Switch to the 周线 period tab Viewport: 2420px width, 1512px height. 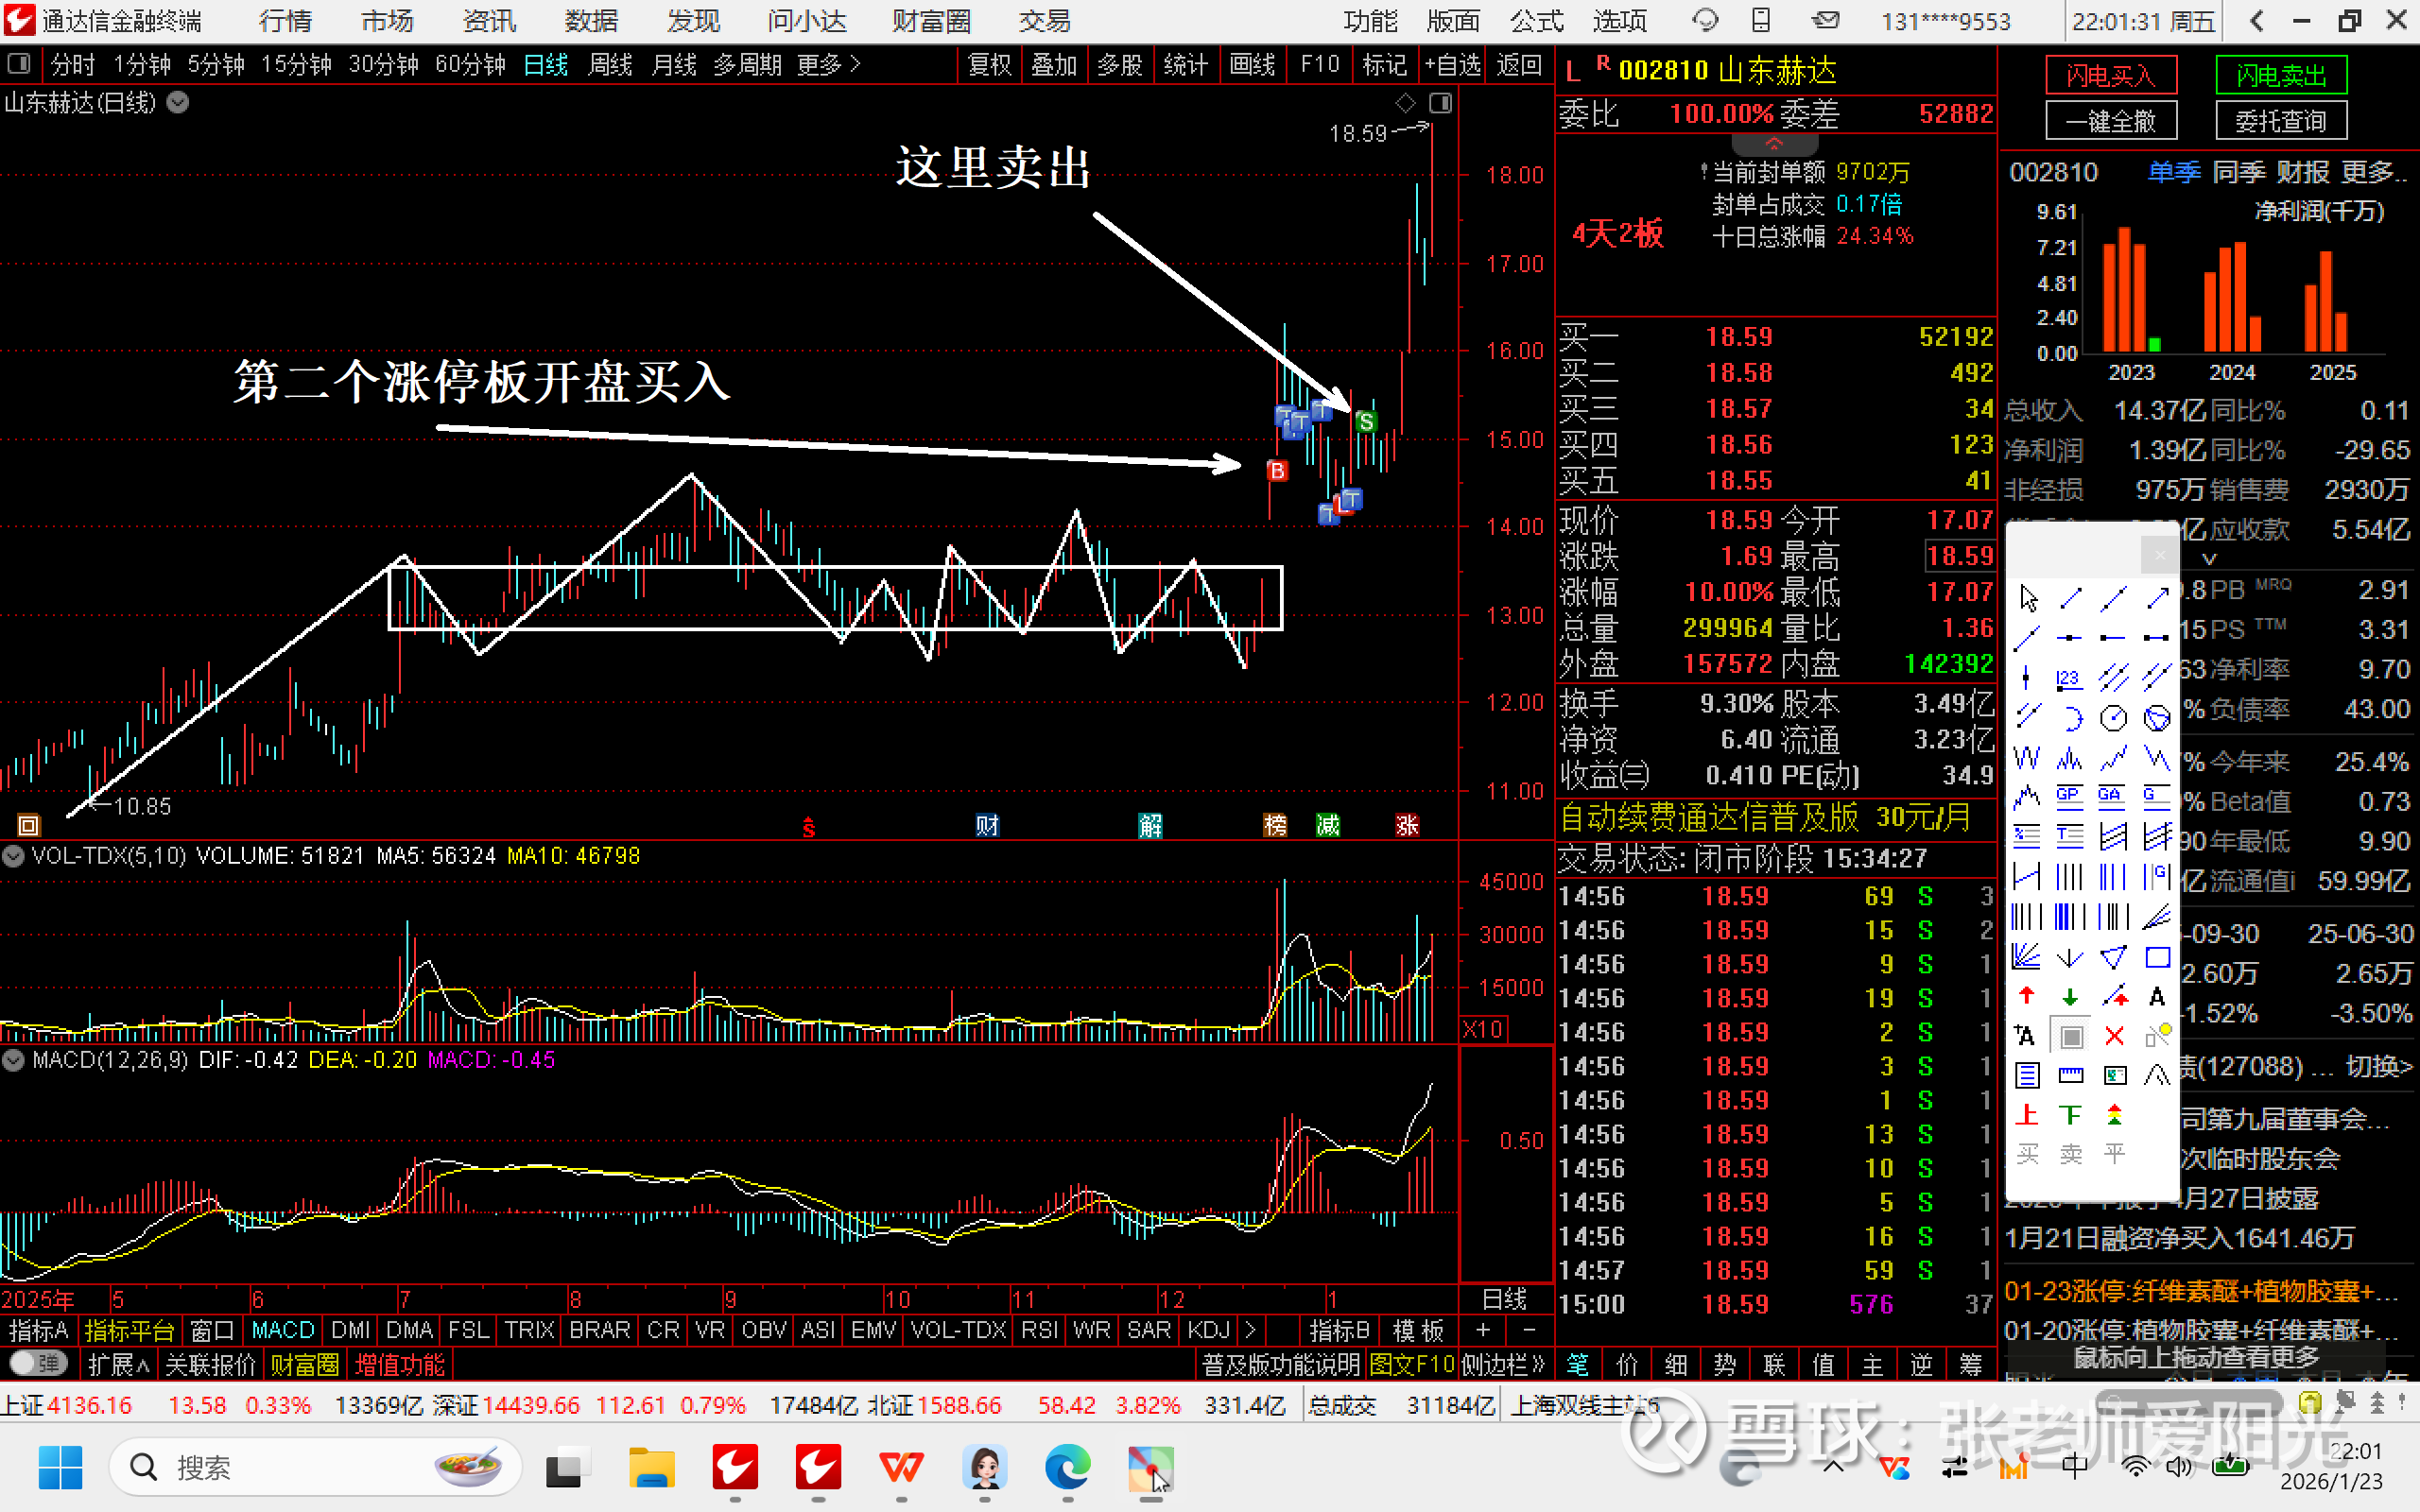click(x=610, y=65)
